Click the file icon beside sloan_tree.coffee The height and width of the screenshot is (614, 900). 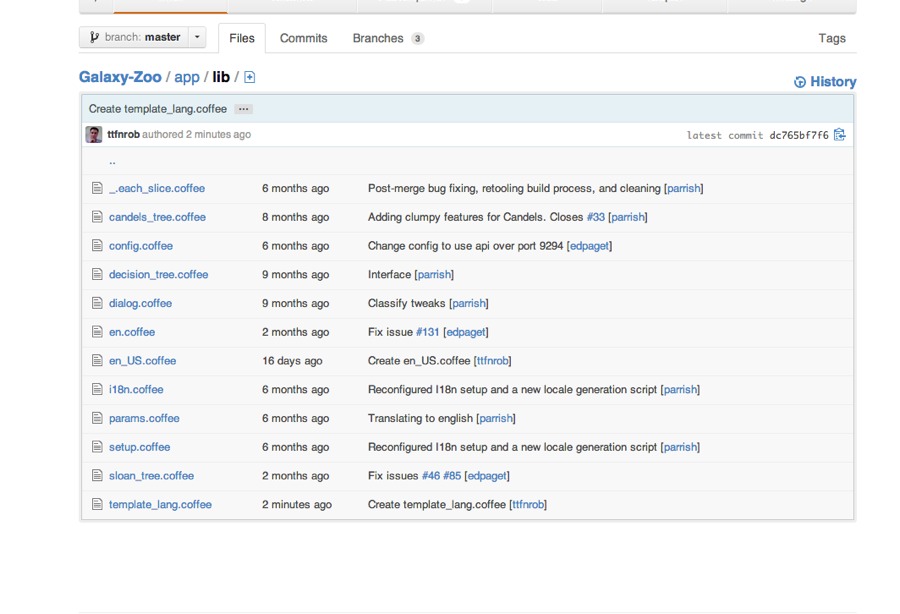[97, 476]
